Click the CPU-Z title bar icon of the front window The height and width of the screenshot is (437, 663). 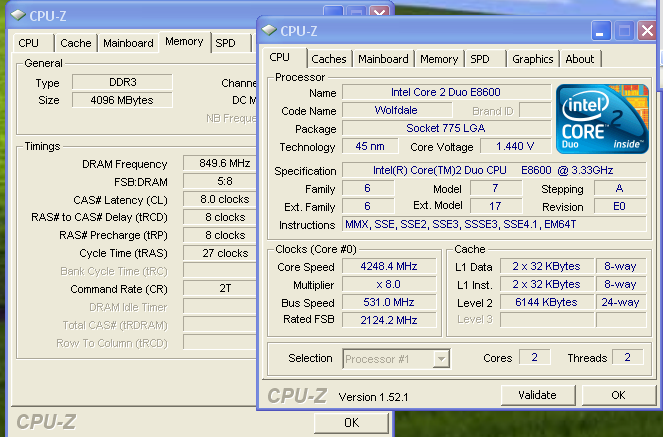[x=268, y=31]
